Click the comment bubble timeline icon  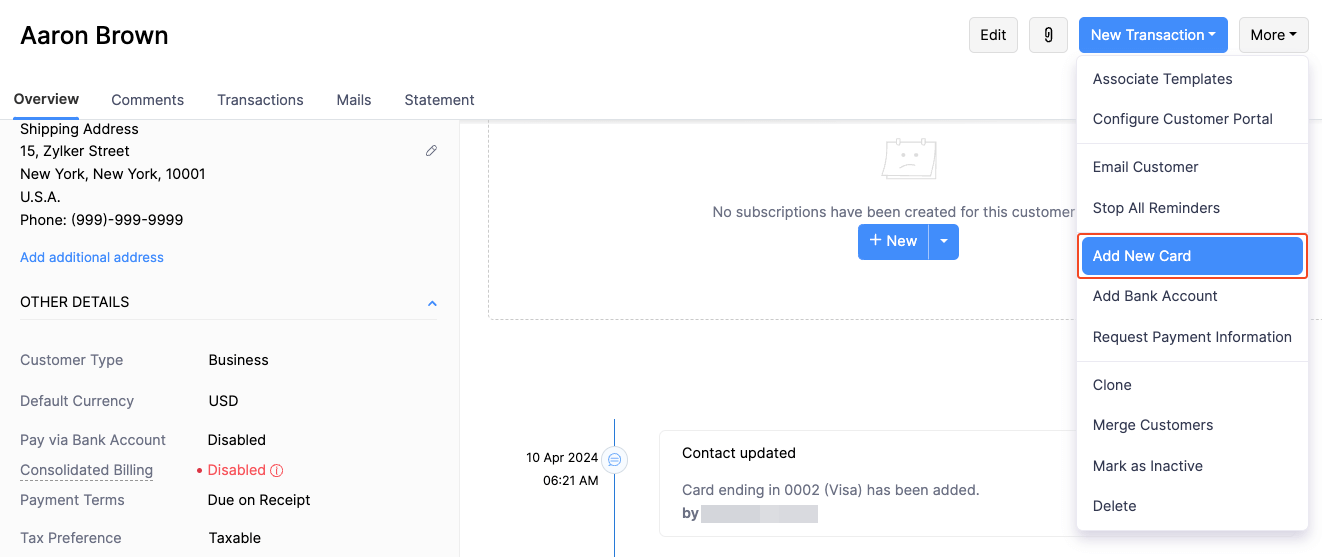(x=615, y=460)
